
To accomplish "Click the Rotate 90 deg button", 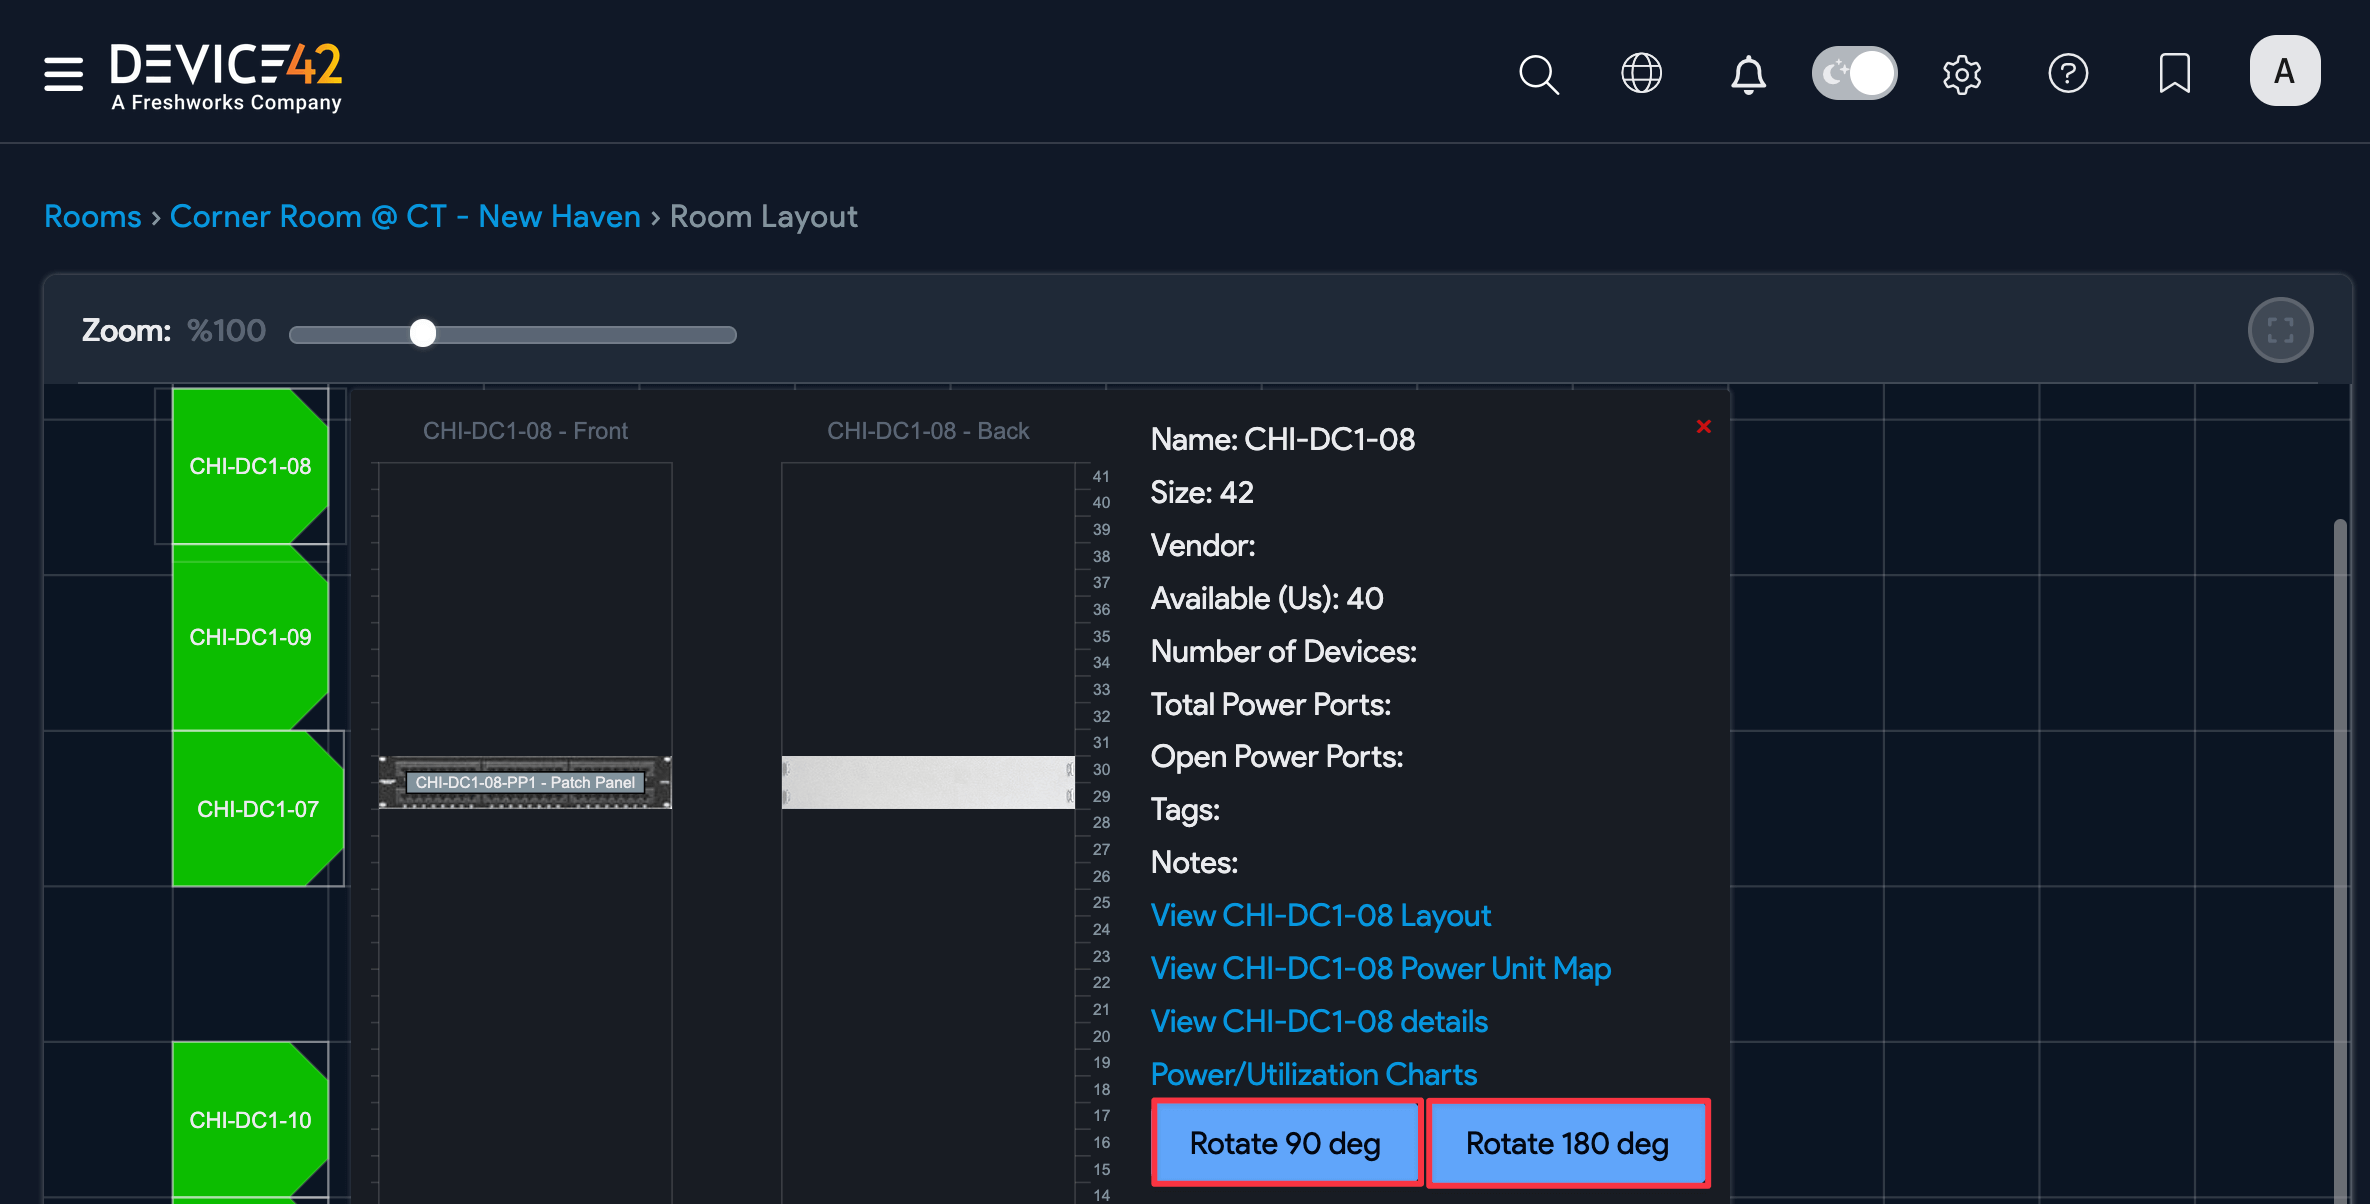I will point(1285,1143).
